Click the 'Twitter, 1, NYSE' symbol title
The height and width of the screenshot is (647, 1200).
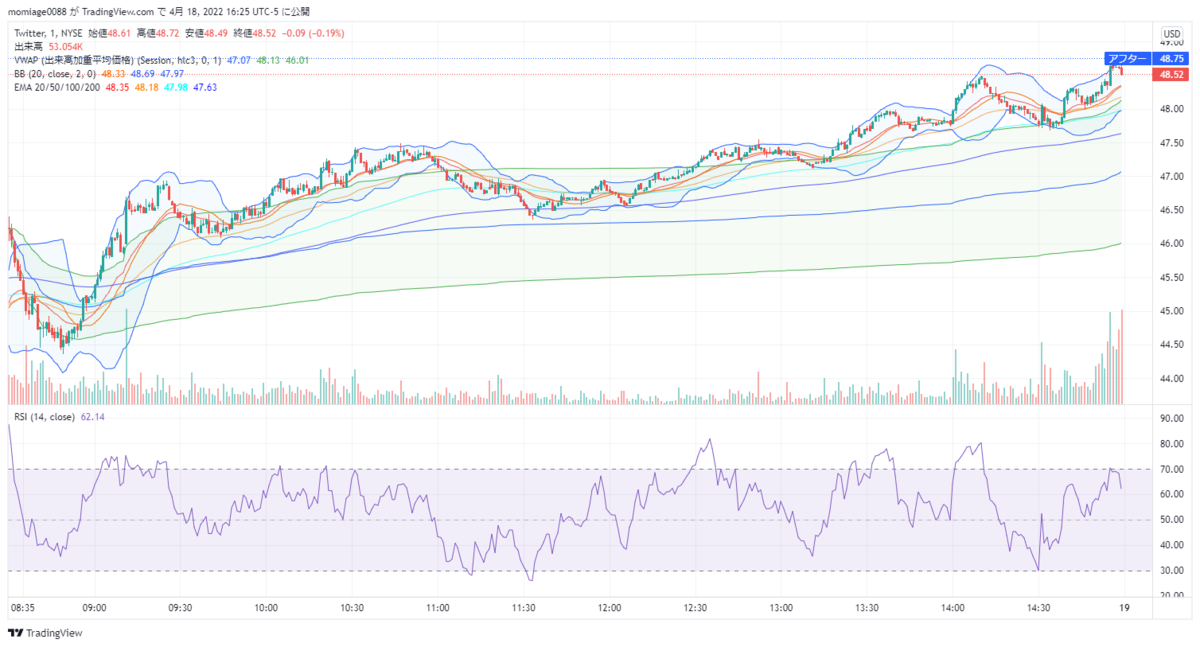48,34
